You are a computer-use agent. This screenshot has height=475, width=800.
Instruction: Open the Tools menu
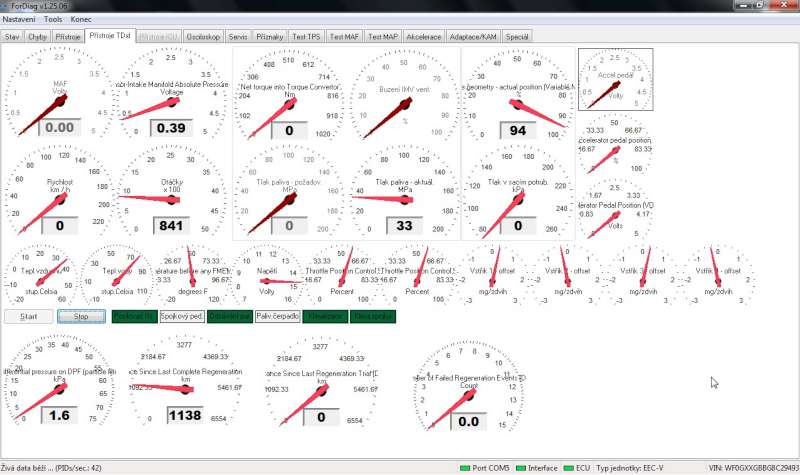53,19
